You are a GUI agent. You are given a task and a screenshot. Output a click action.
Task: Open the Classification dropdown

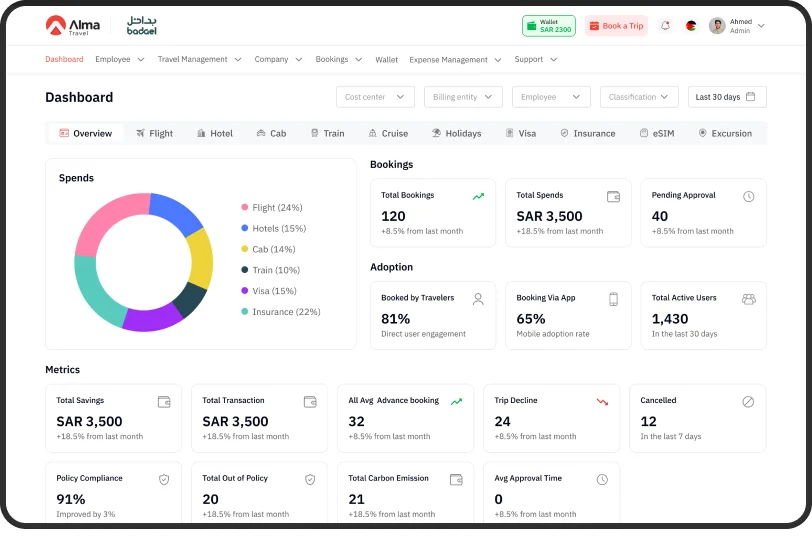[x=639, y=97]
